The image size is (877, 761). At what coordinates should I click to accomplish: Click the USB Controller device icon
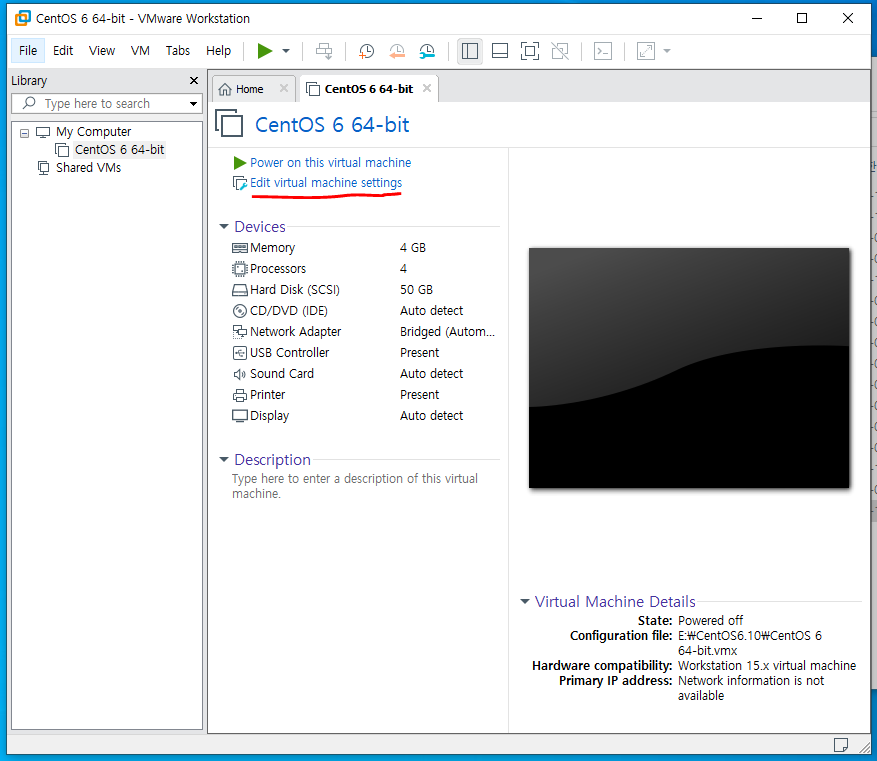[x=239, y=353]
